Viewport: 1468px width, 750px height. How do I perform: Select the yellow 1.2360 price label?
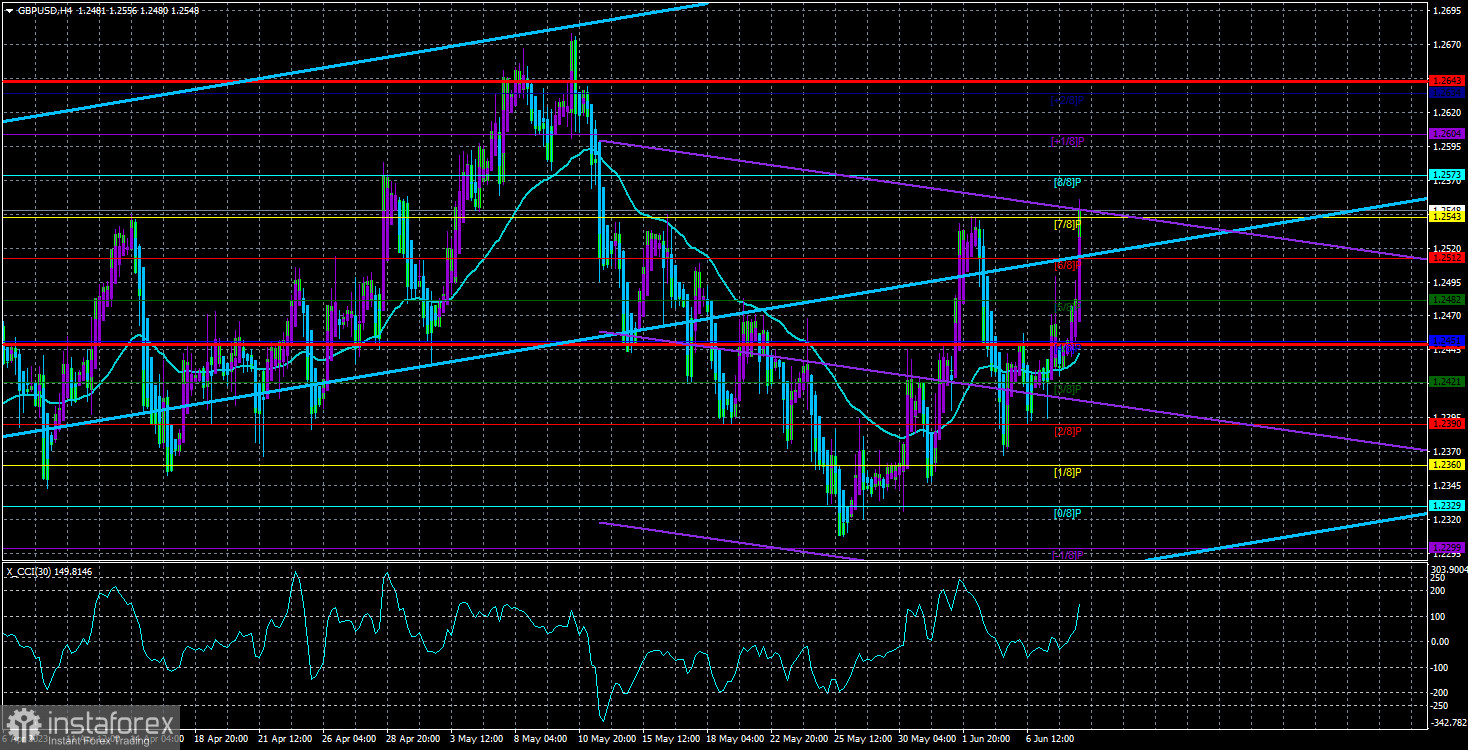coord(1446,465)
